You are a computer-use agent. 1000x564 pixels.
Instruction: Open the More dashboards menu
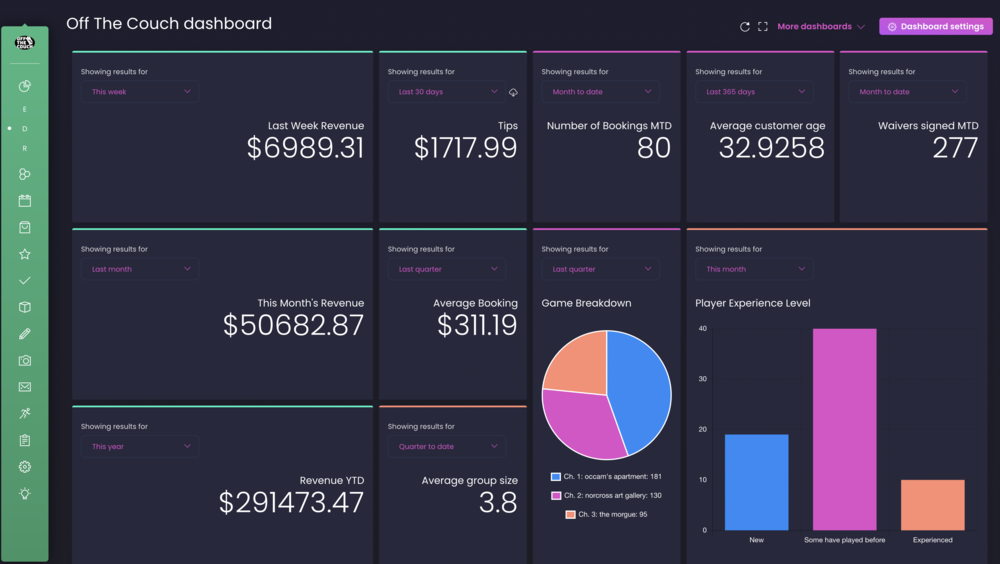821,27
